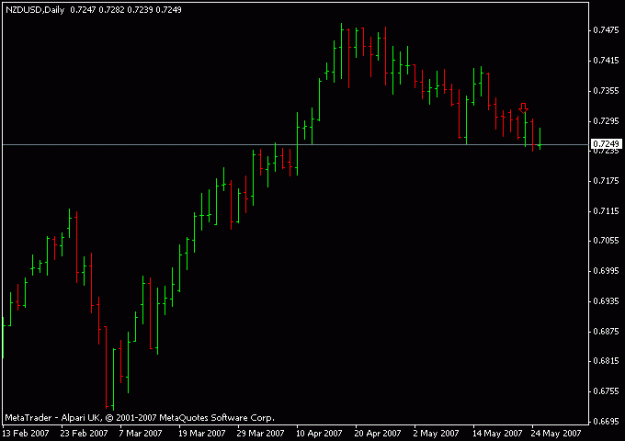Click the 24 May 2007 date label
This screenshot has height=441, width=625.
[x=556, y=433]
